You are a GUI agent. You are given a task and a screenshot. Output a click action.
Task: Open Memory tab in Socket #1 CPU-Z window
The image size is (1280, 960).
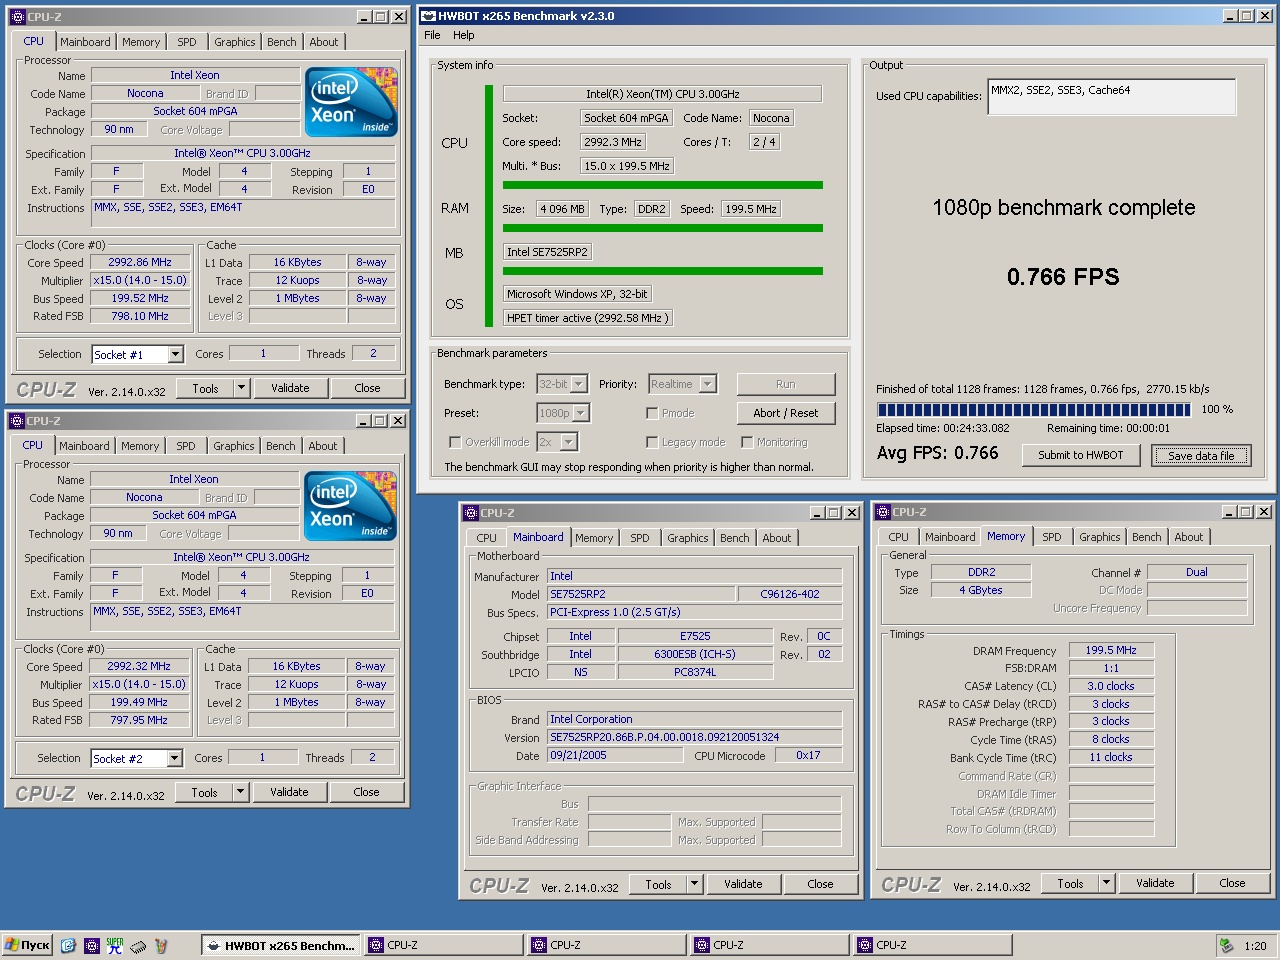click(141, 42)
